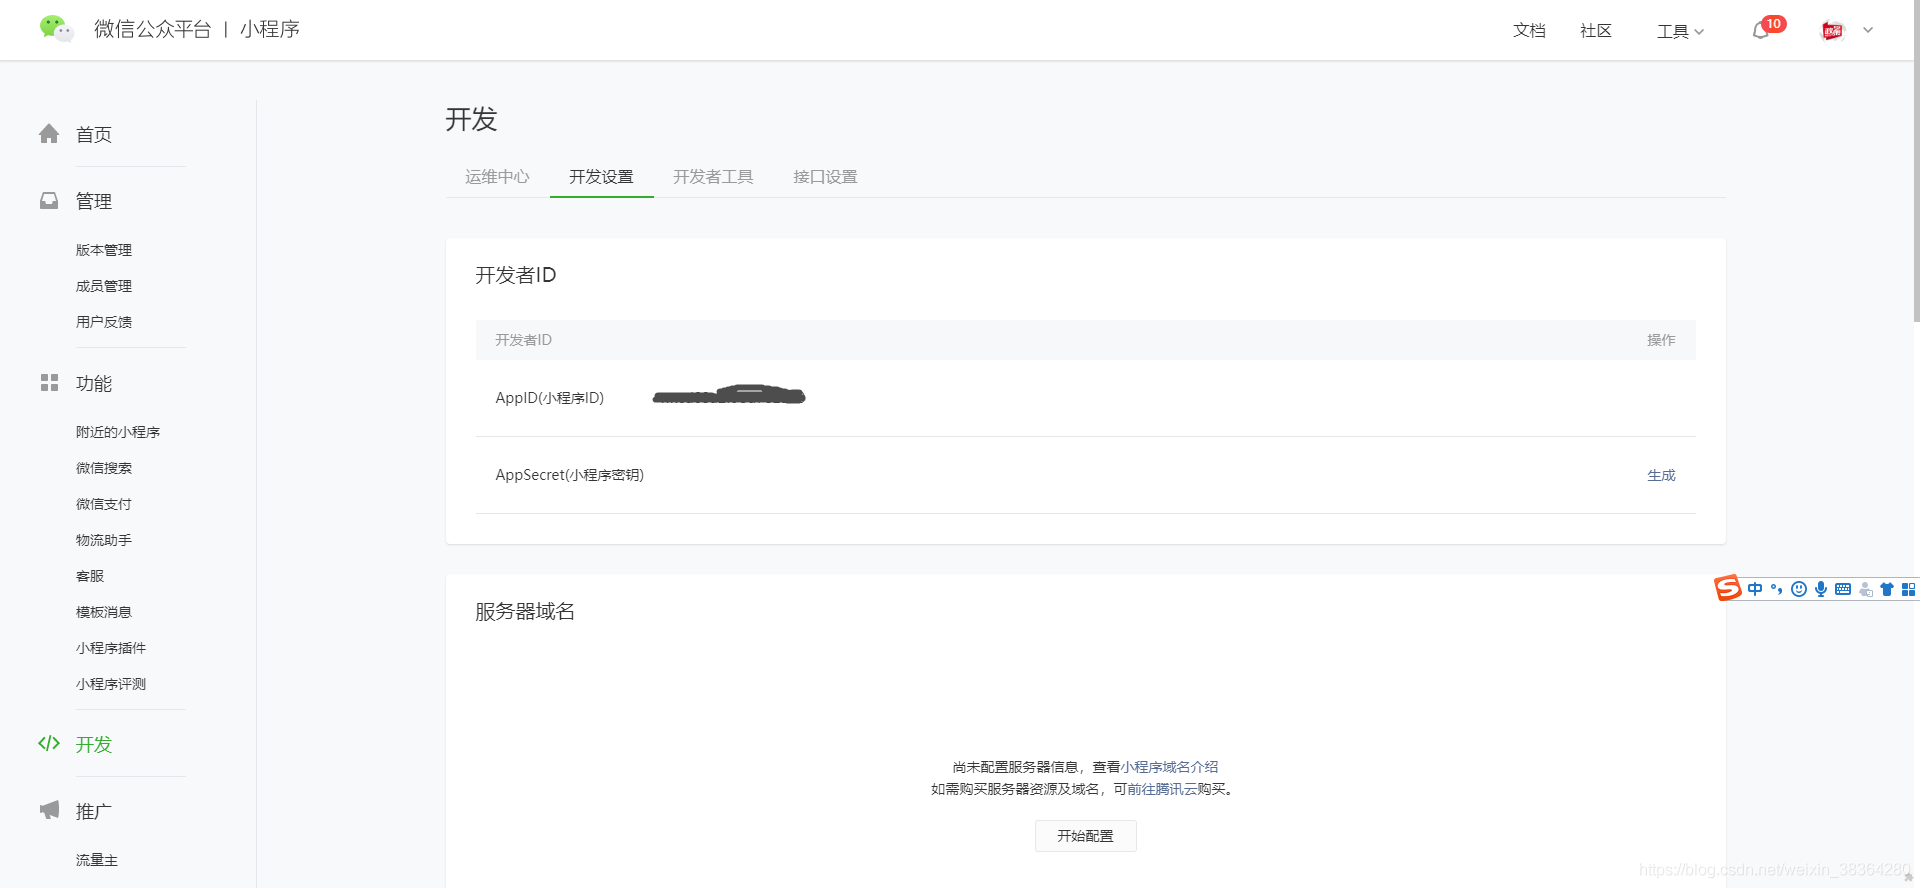Click the code icon beside 开发
The image size is (1920, 888).
(x=49, y=743)
